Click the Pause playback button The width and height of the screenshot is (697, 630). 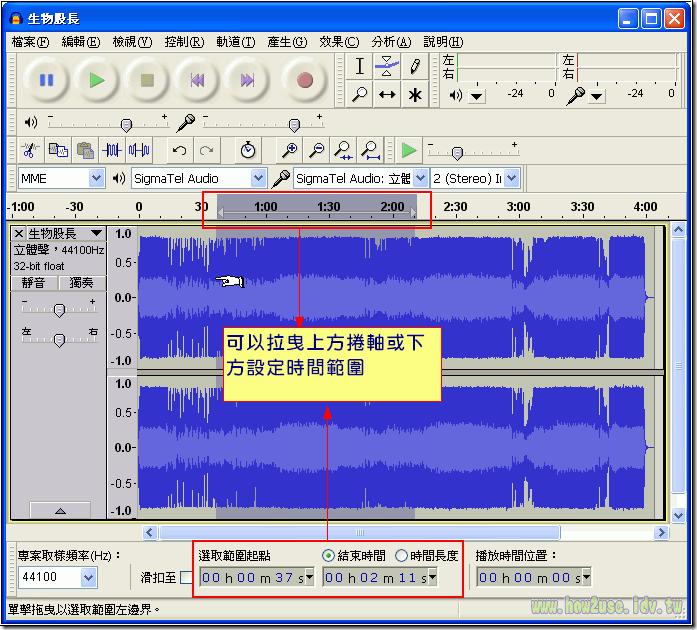click(46, 80)
